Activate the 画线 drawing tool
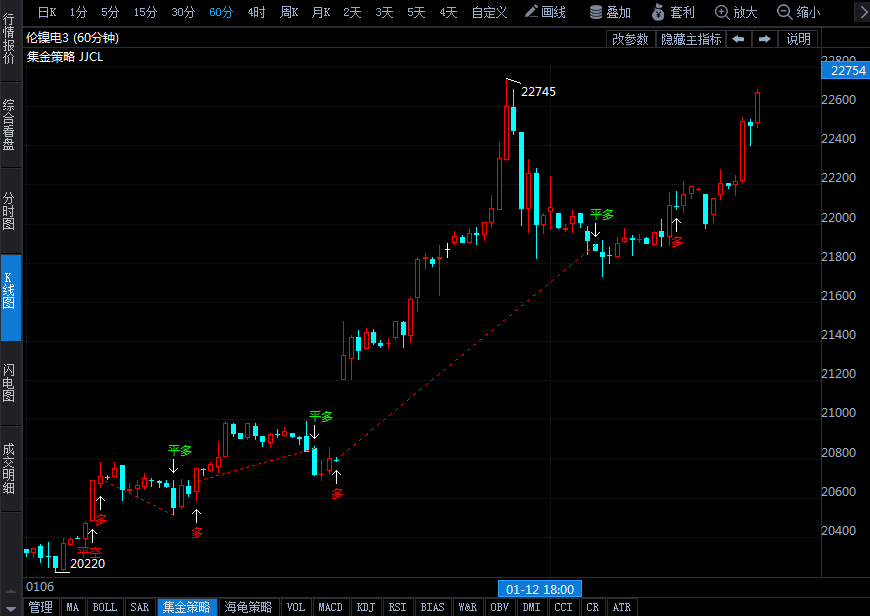The image size is (870, 616). [545, 12]
